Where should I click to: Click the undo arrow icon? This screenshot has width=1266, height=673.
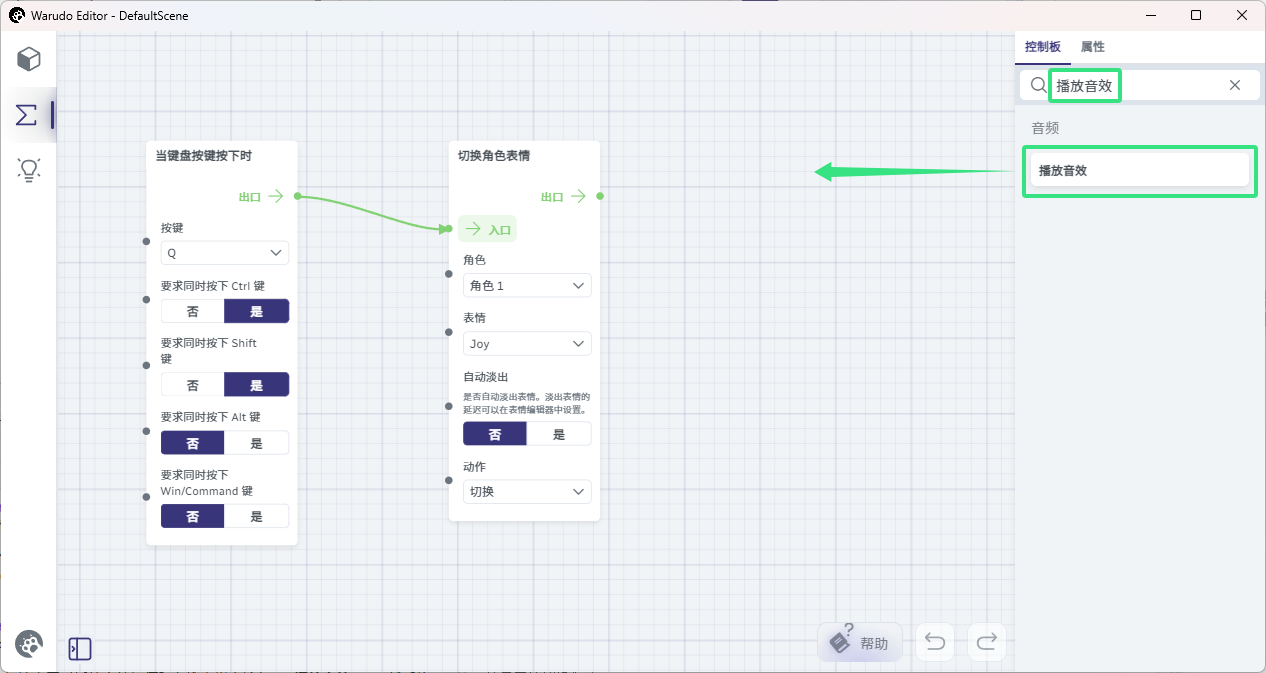935,642
